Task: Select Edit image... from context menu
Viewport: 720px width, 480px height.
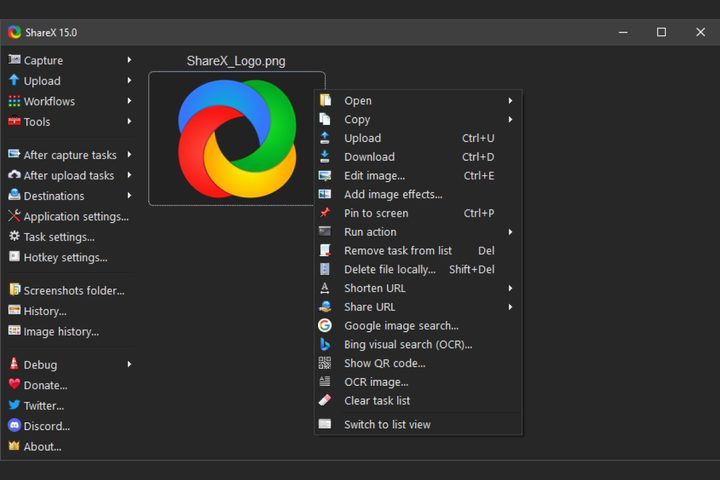Action: pos(374,176)
